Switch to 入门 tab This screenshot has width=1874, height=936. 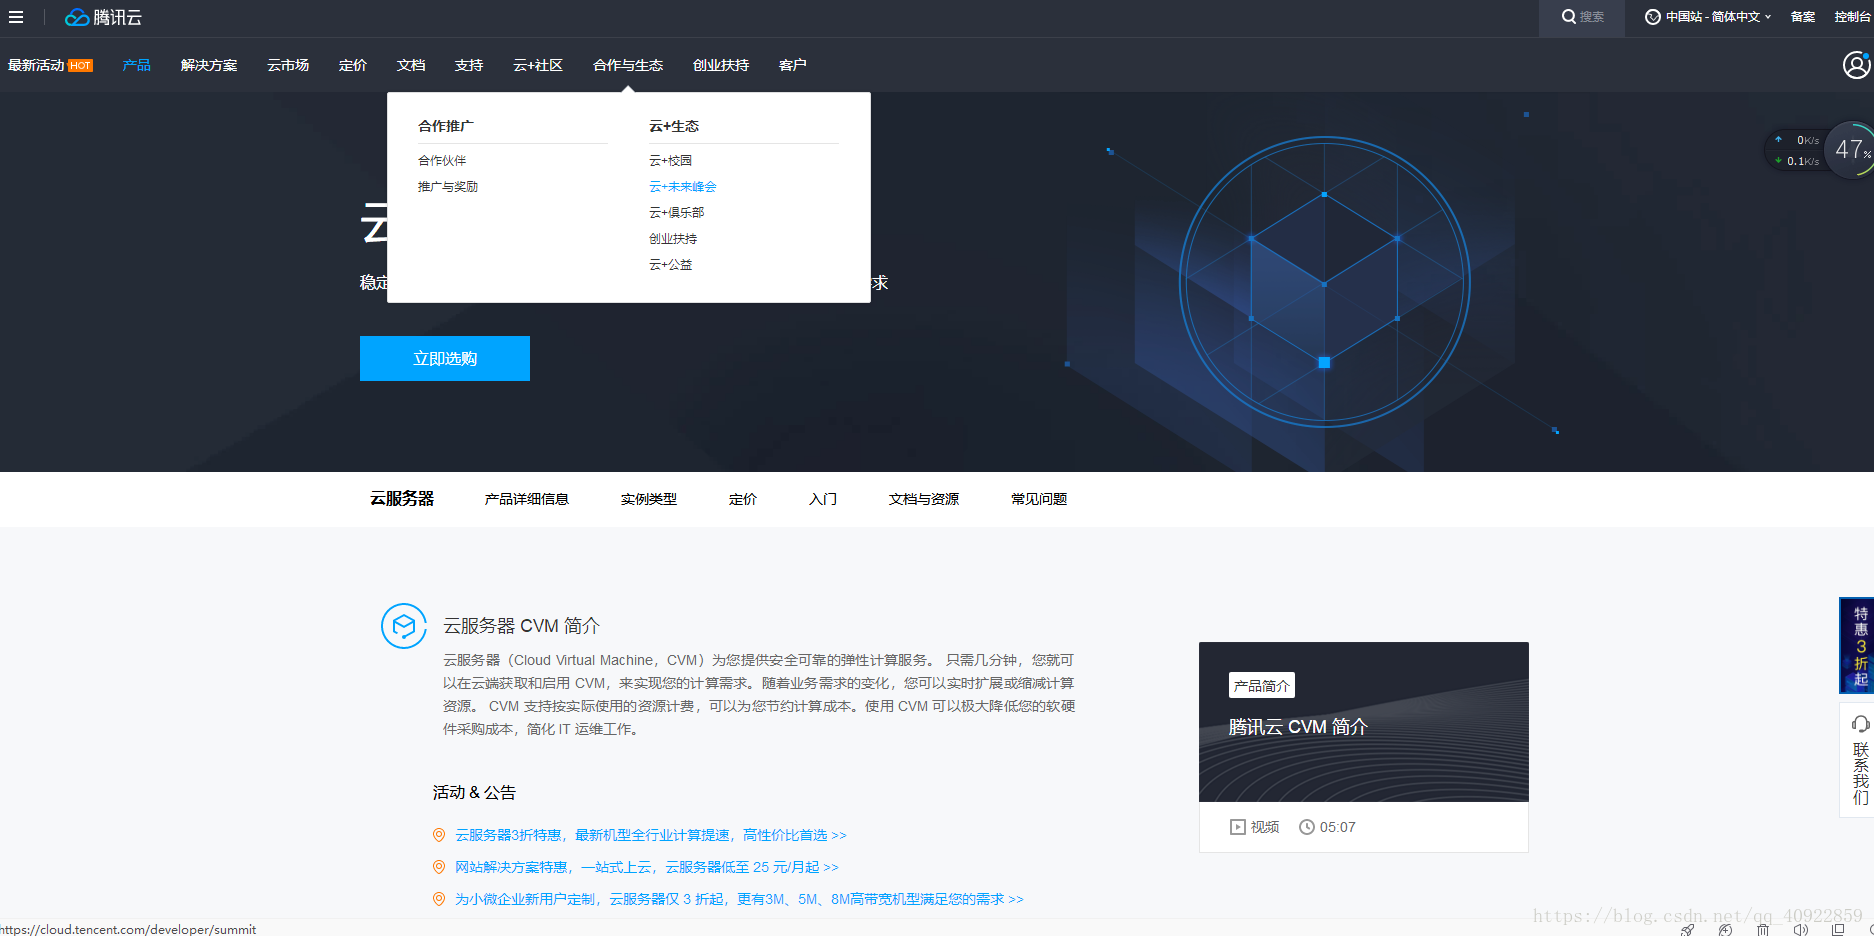click(x=823, y=499)
